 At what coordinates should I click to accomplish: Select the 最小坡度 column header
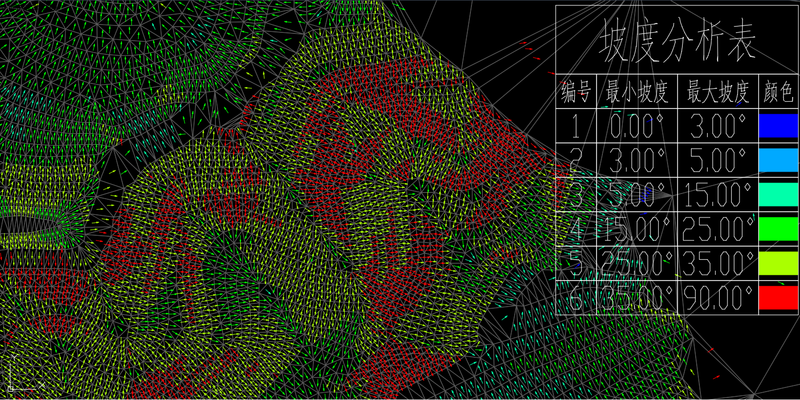pyautogui.click(x=638, y=92)
